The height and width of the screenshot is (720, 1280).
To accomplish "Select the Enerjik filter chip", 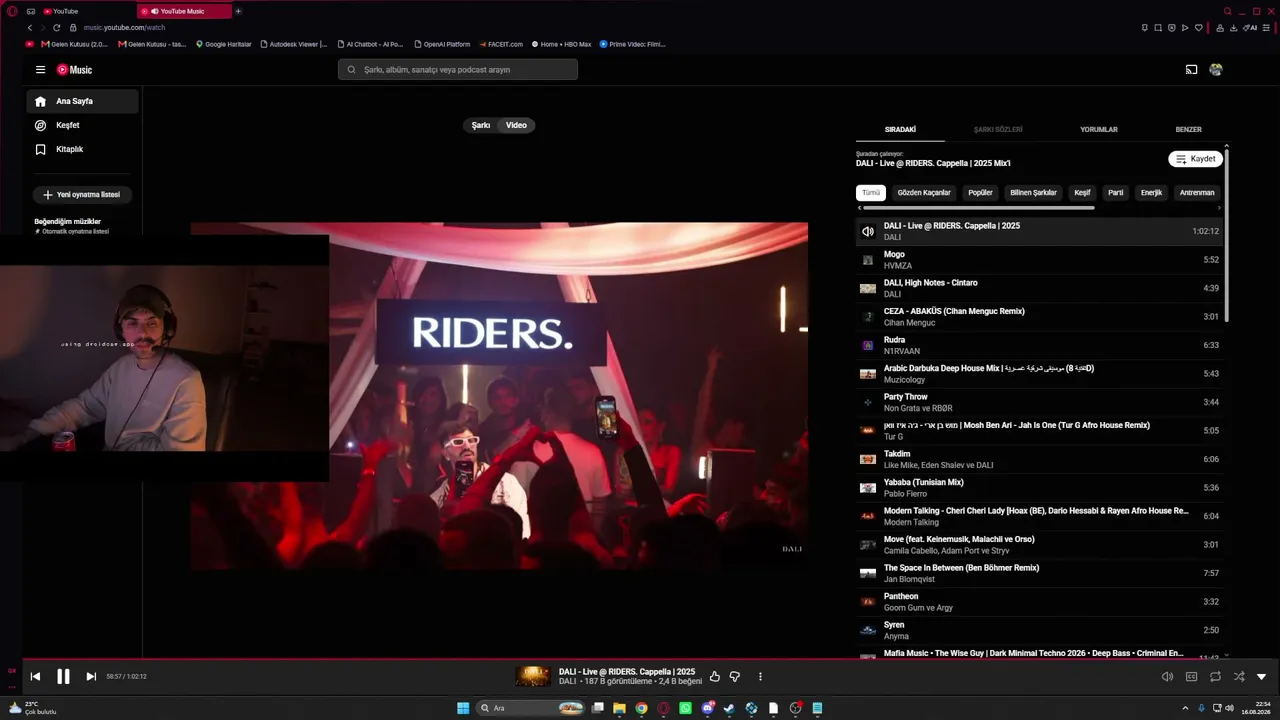I will coord(1152,193).
